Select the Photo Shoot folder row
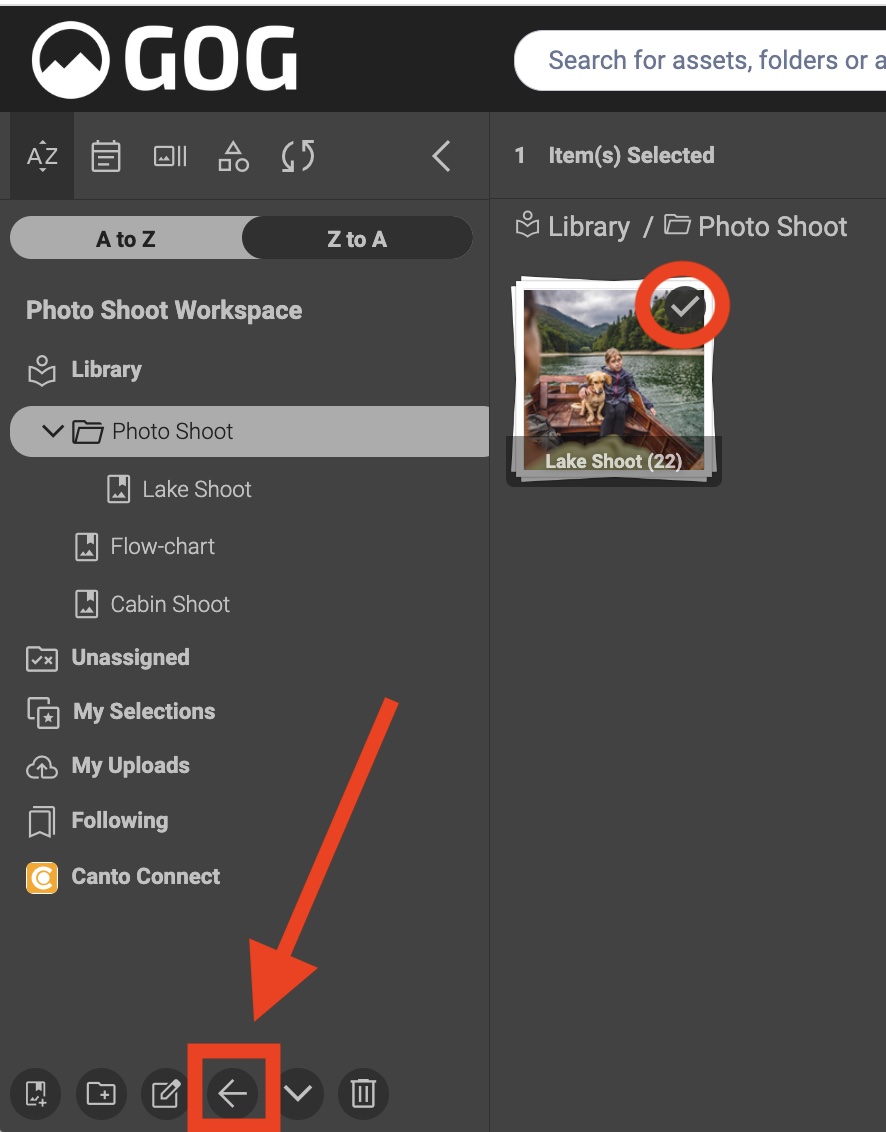The width and height of the screenshot is (886, 1132). [249, 432]
